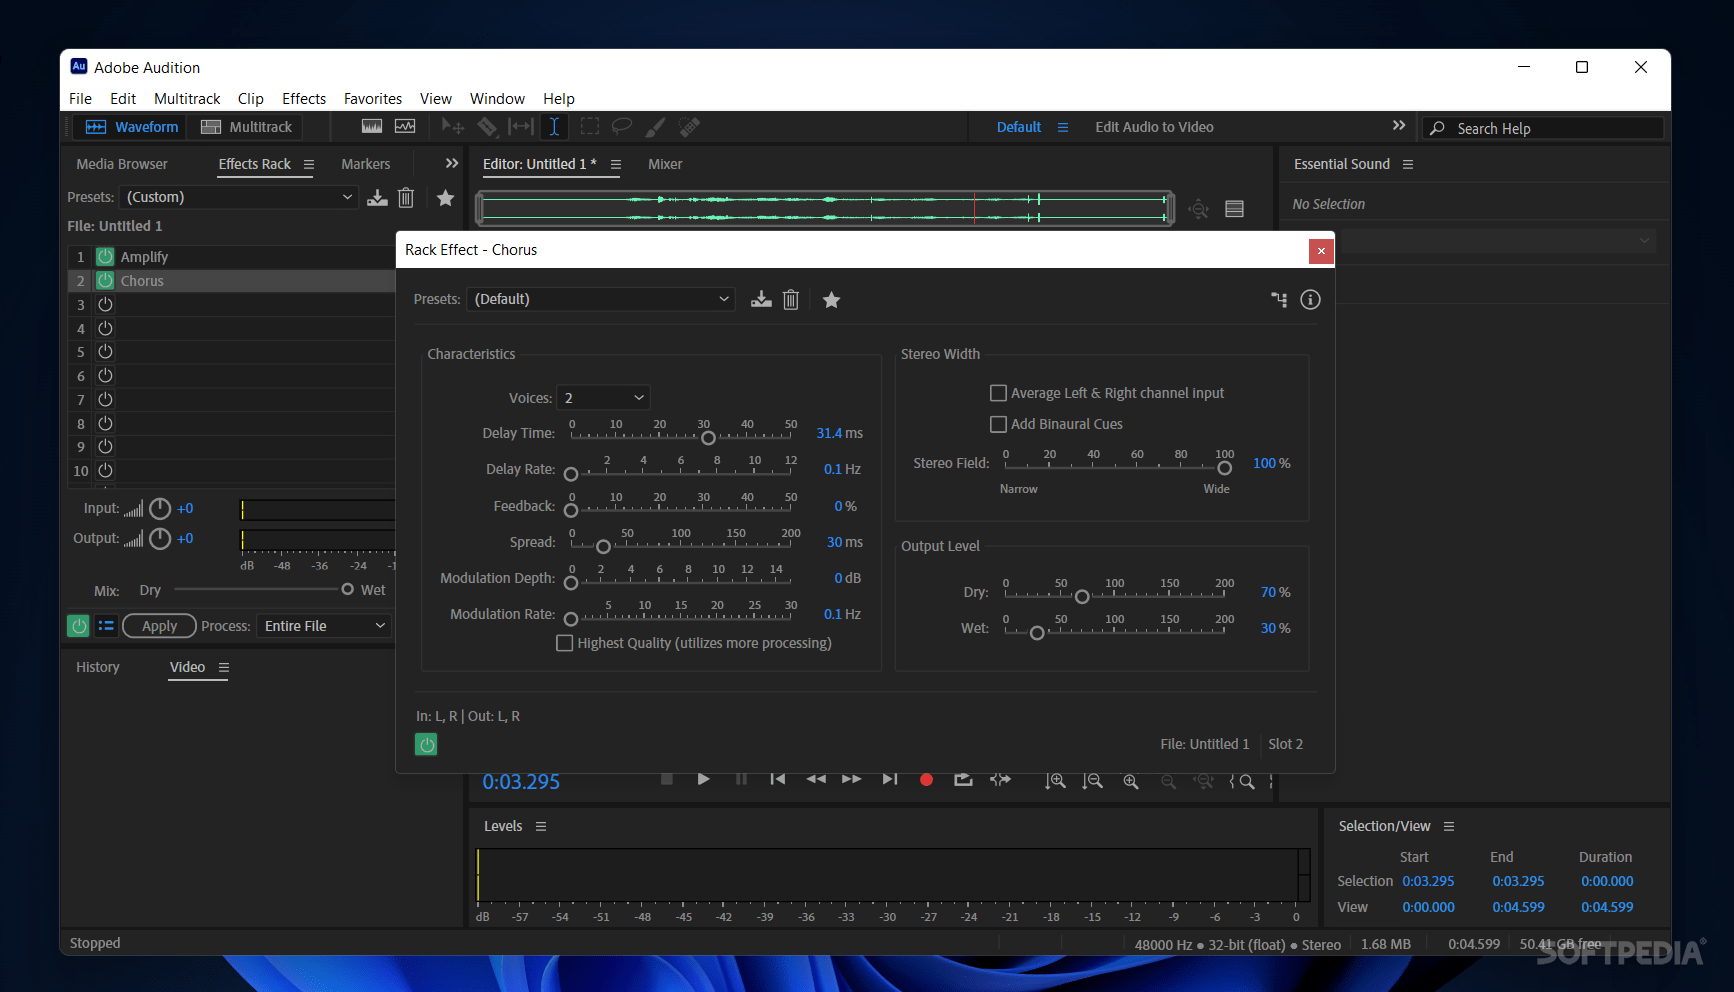This screenshot has width=1734, height=992.
Task: Adjust the Stereo Field slider handle
Action: [1224, 468]
